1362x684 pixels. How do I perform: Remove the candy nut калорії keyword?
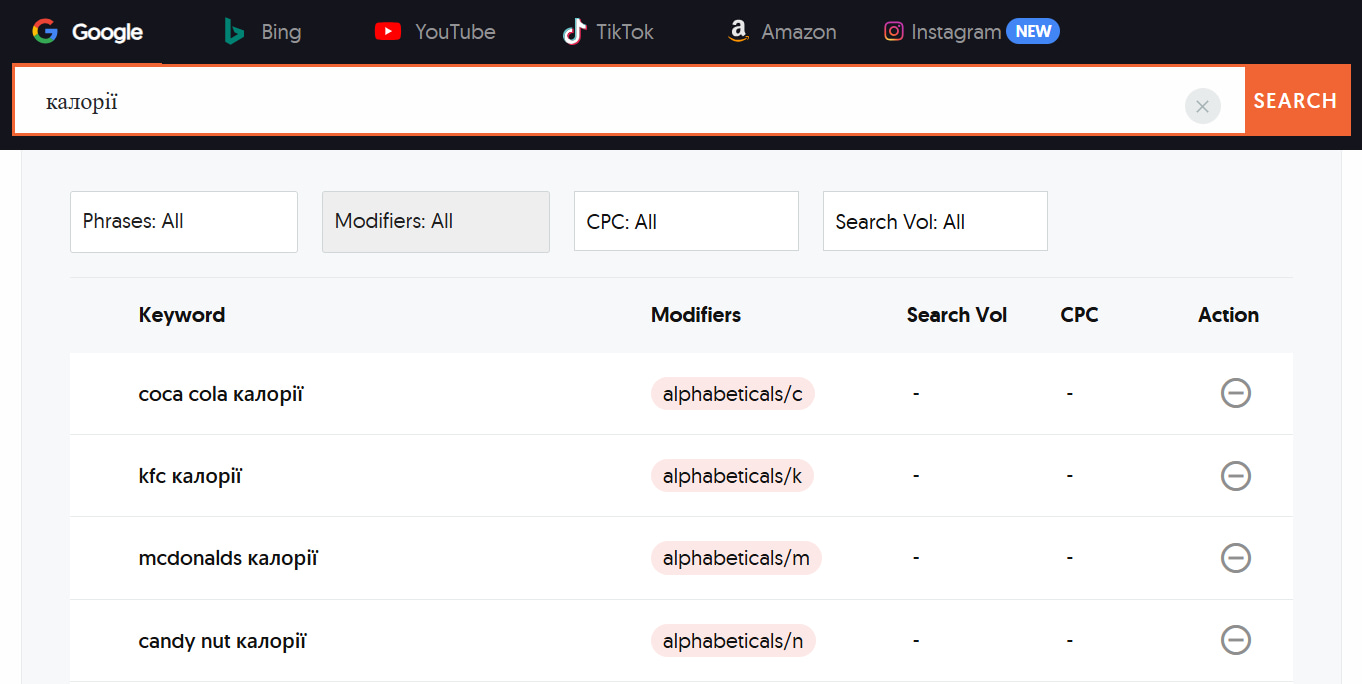tap(1236, 640)
